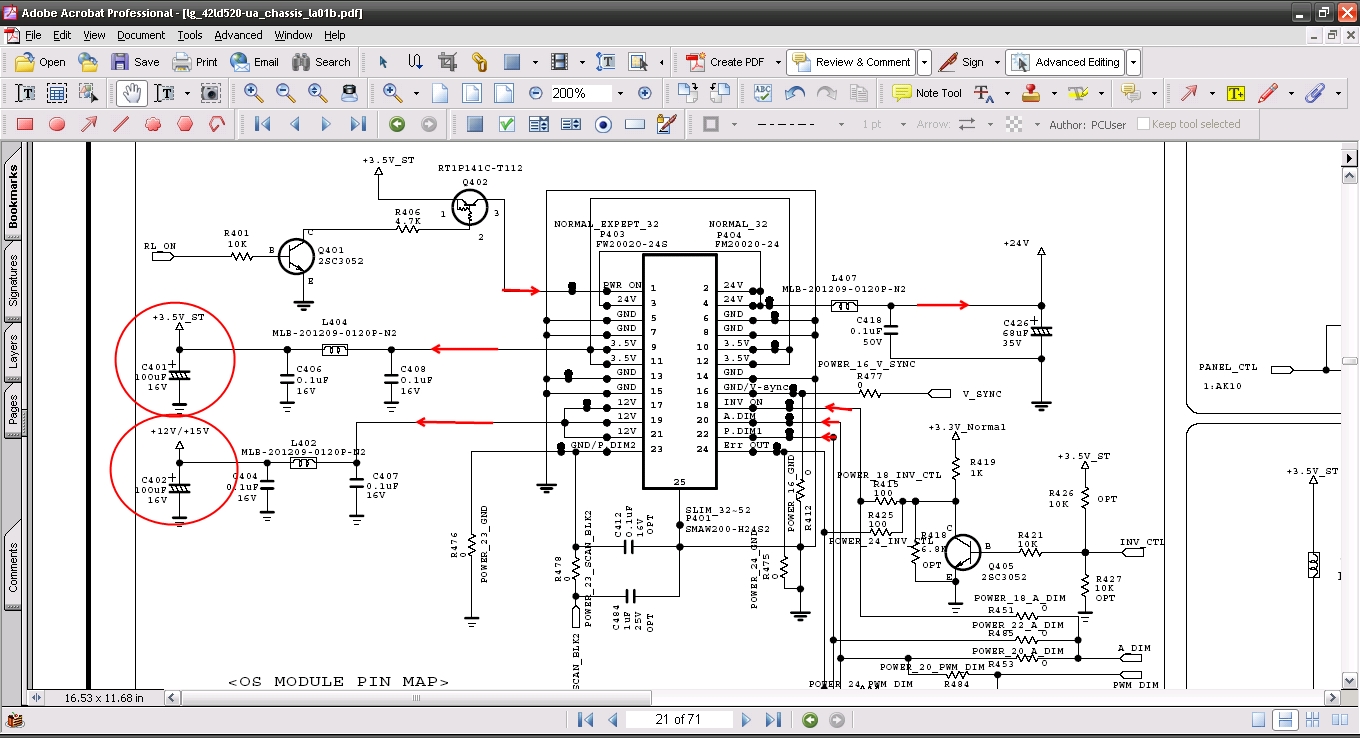This screenshot has height=738, width=1360.
Task: Click the Advanced Editing button
Action: point(1065,62)
